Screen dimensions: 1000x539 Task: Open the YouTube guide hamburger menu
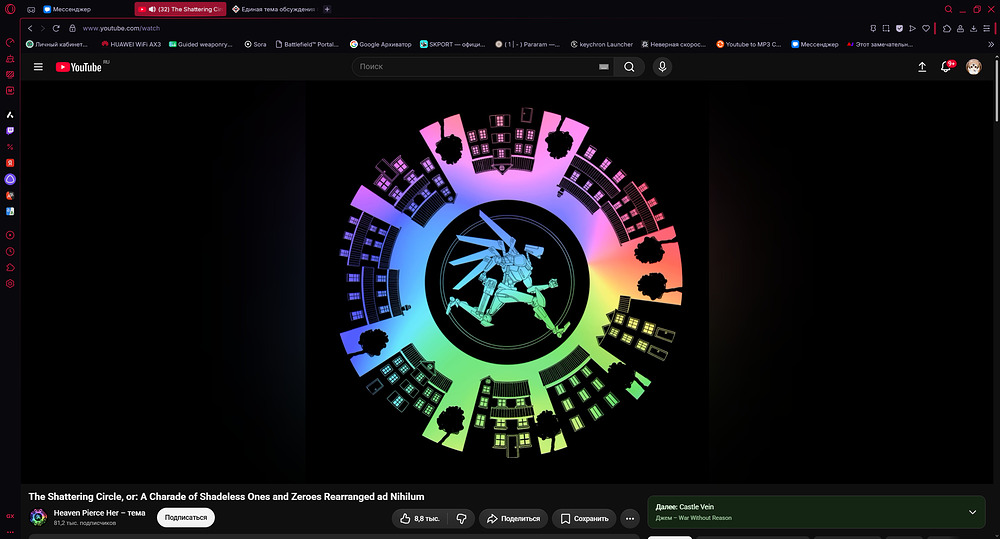[x=38, y=67]
